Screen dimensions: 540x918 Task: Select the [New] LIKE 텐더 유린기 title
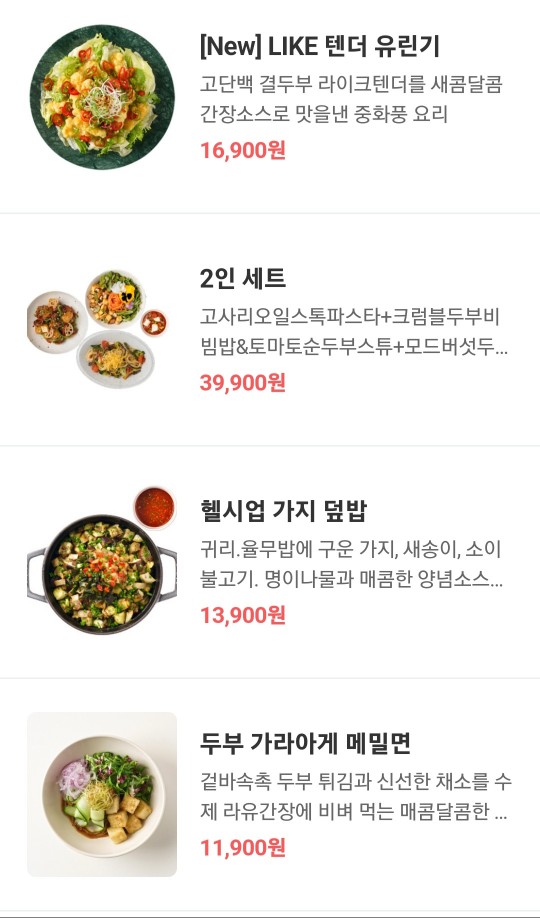click(x=320, y=47)
